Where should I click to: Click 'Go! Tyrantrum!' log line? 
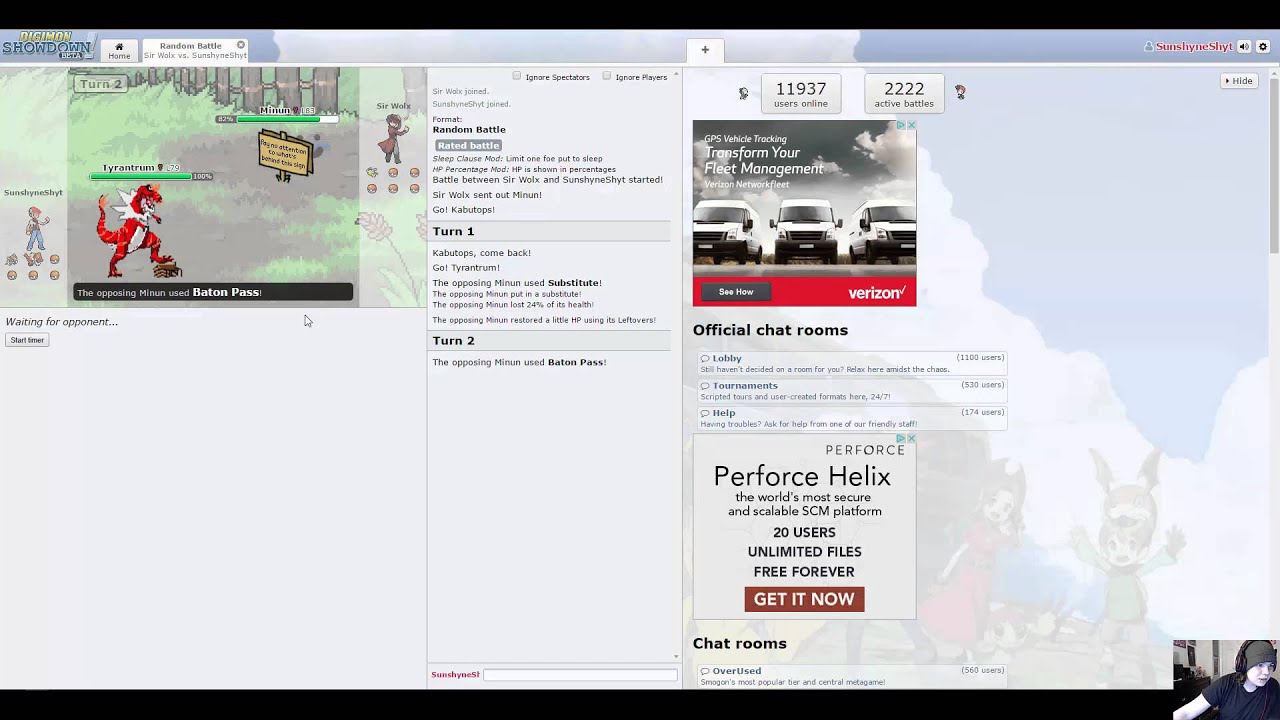466,267
